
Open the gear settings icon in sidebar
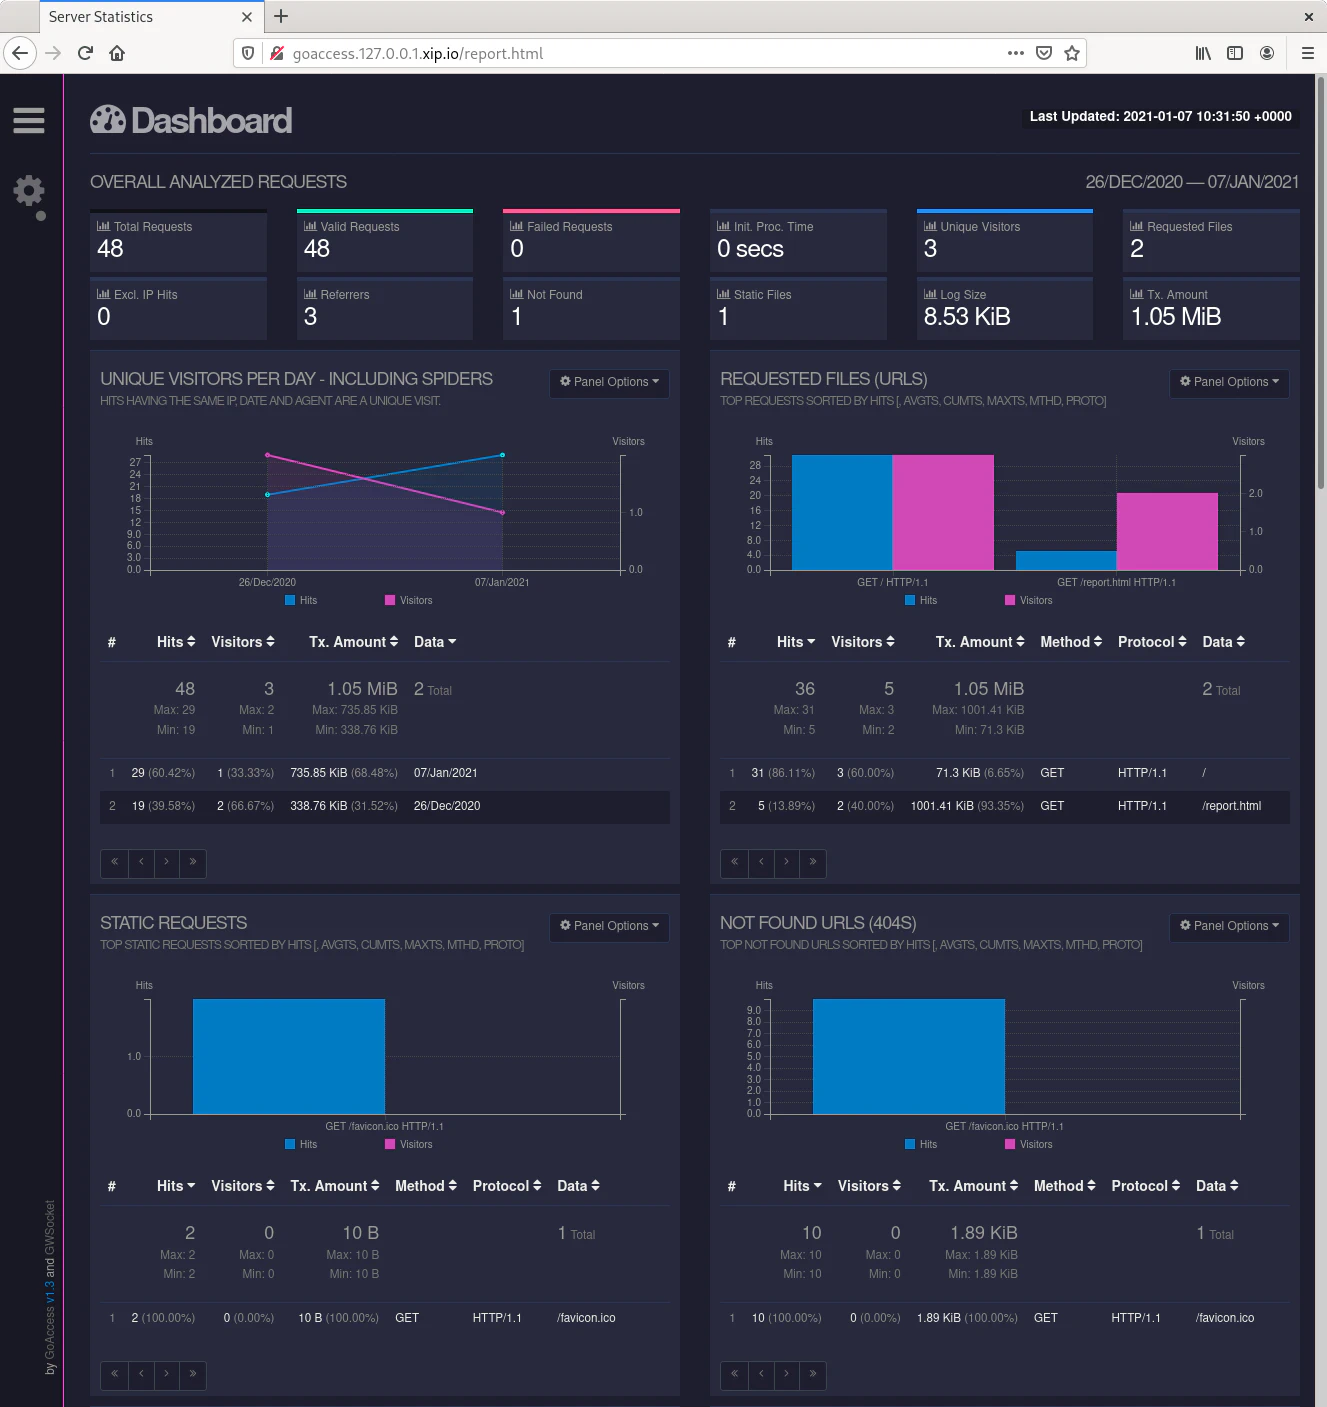tap(29, 190)
